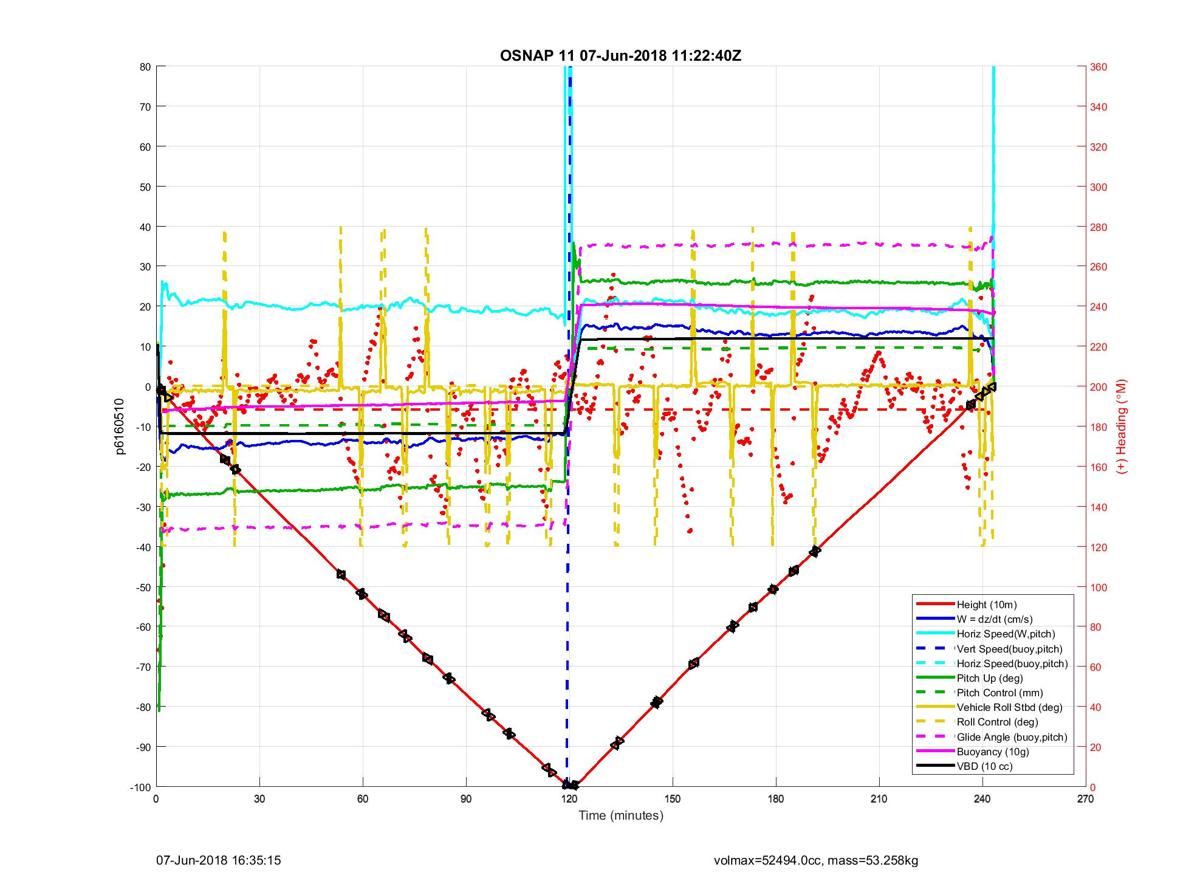Click the '-50' y-axis tick label

[x=142, y=587]
